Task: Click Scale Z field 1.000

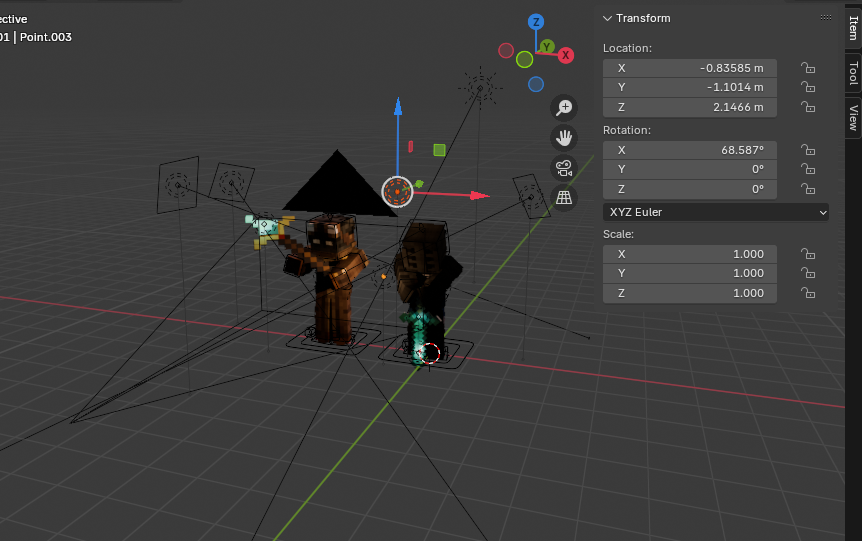Action: click(x=690, y=293)
